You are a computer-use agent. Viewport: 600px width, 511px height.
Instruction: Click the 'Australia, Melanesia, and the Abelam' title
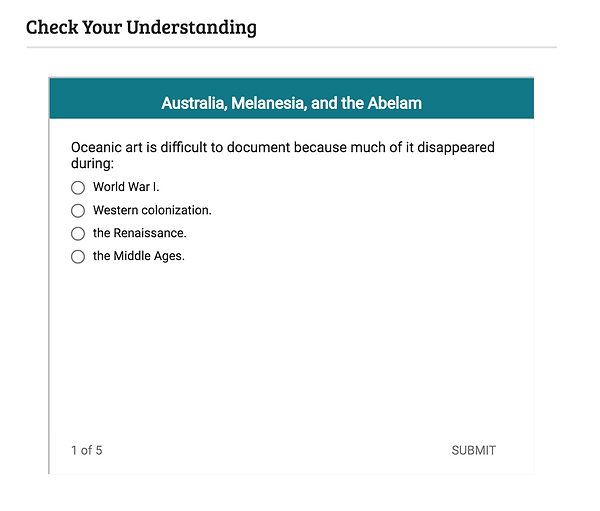point(291,103)
